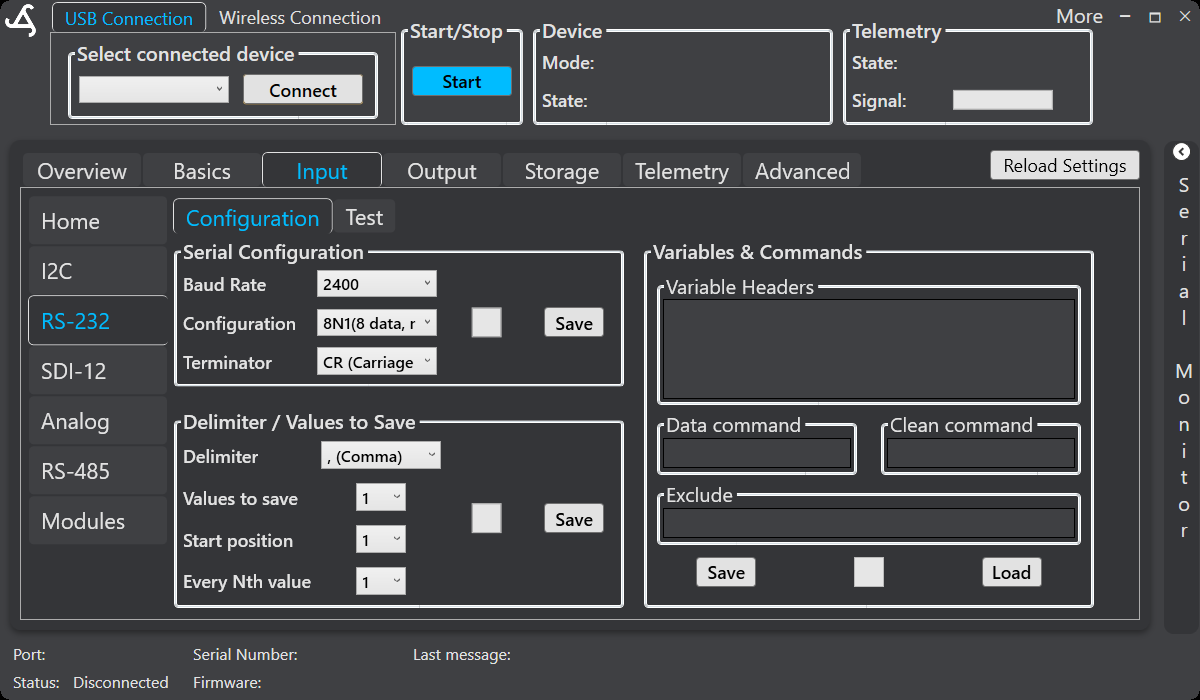
Task: Select SDI-12 in the input sidebar
Action: tap(98, 371)
